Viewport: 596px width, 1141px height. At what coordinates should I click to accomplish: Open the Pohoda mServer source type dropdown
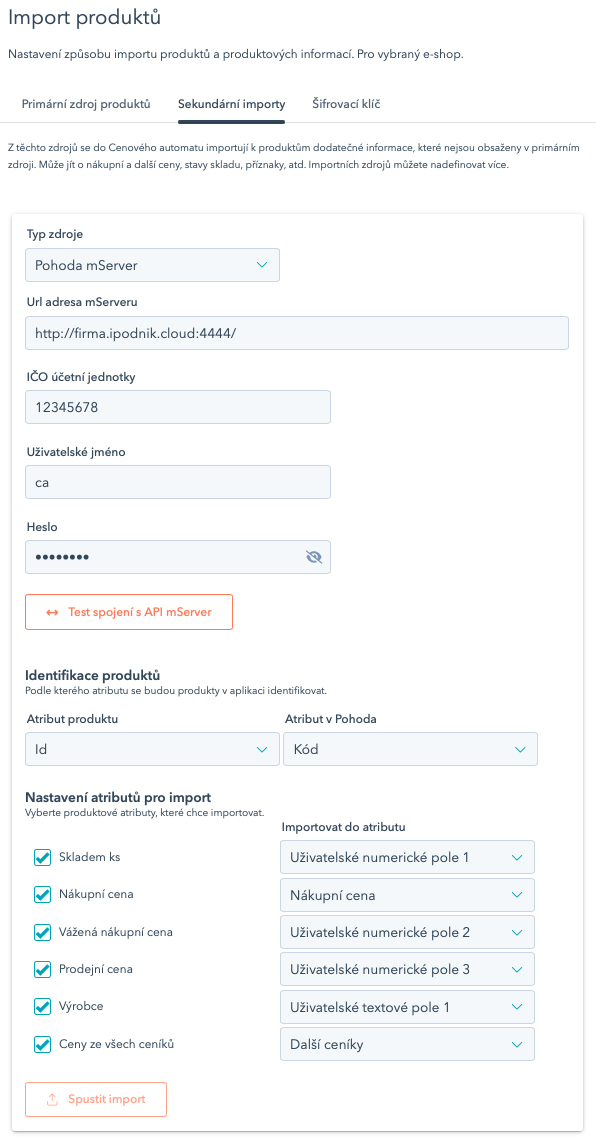pos(152,265)
